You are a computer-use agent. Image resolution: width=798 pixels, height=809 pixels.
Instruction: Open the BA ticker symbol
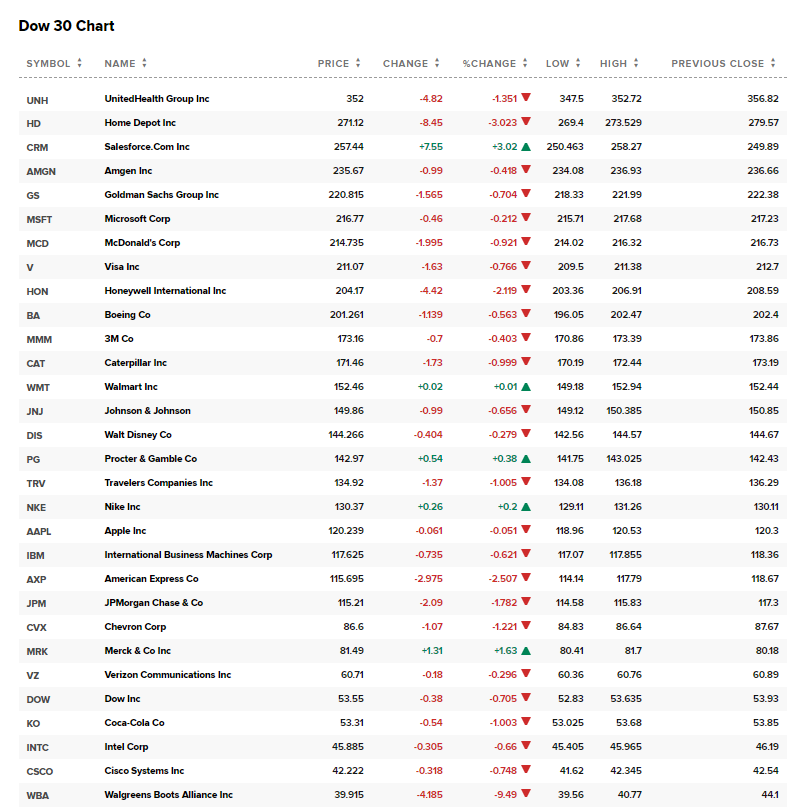click(33, 316)
